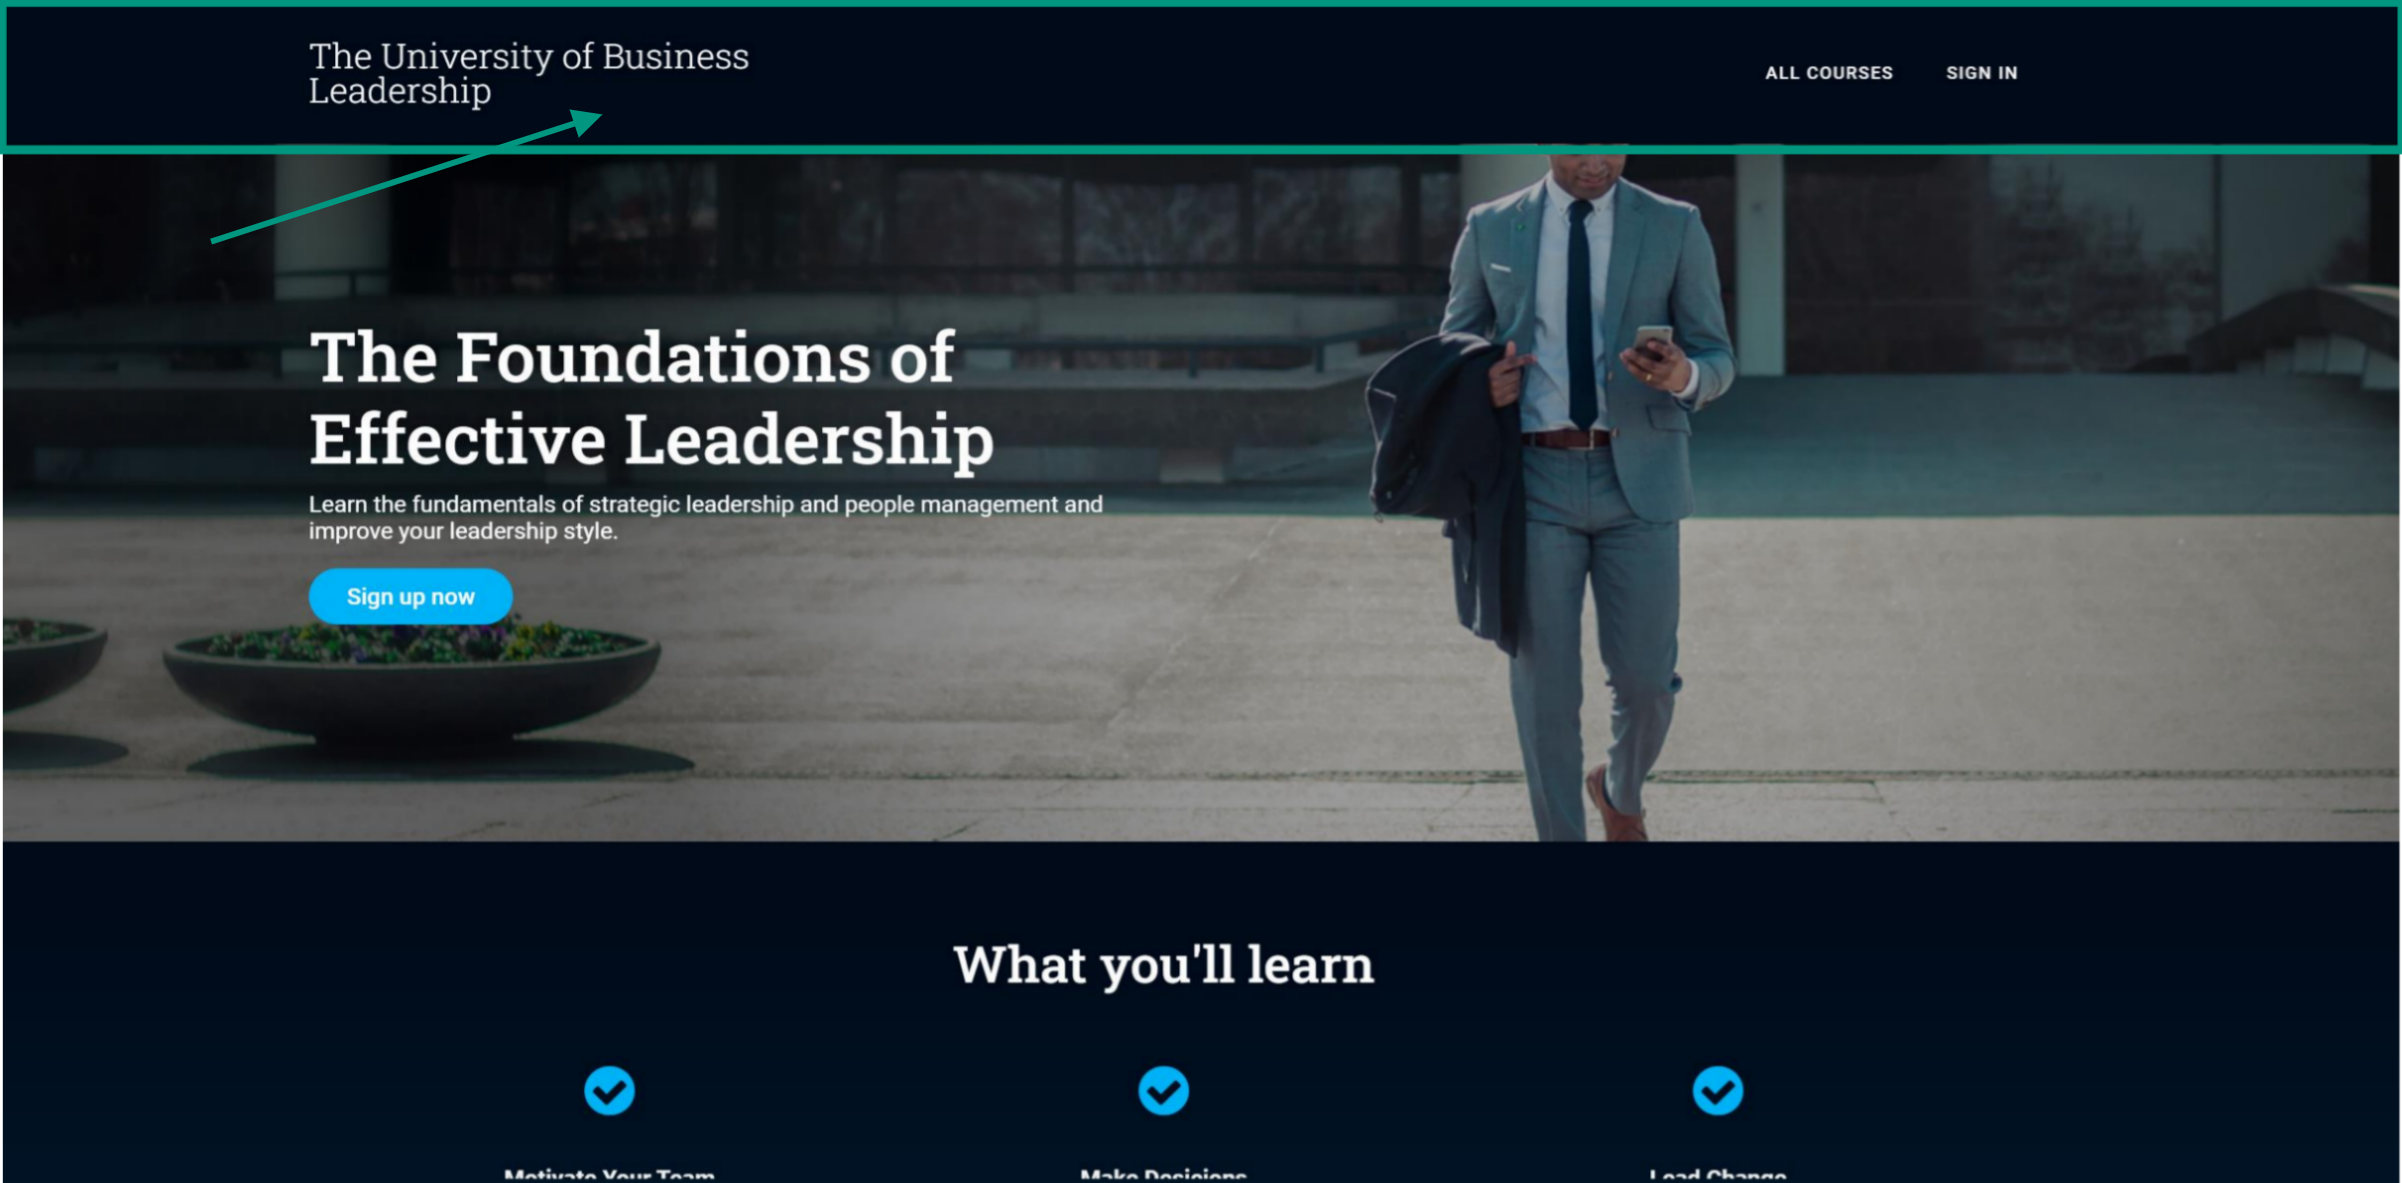Click the flower planter bowl in hero image
This screenshot has width=2402, height=1183.
411,690
